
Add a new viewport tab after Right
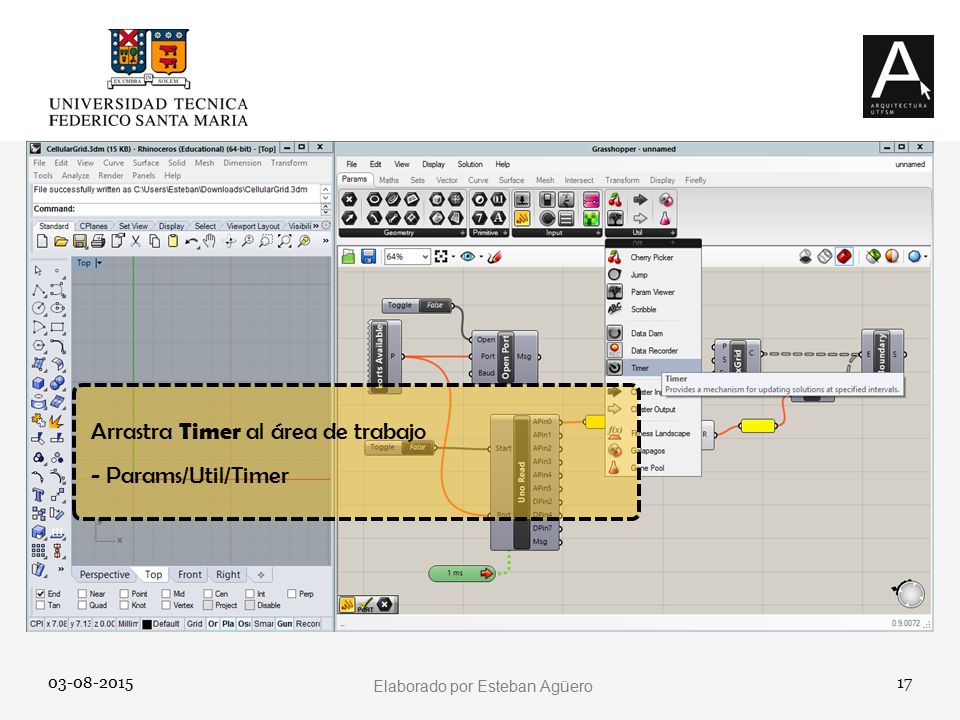click(x=261, y=575)
